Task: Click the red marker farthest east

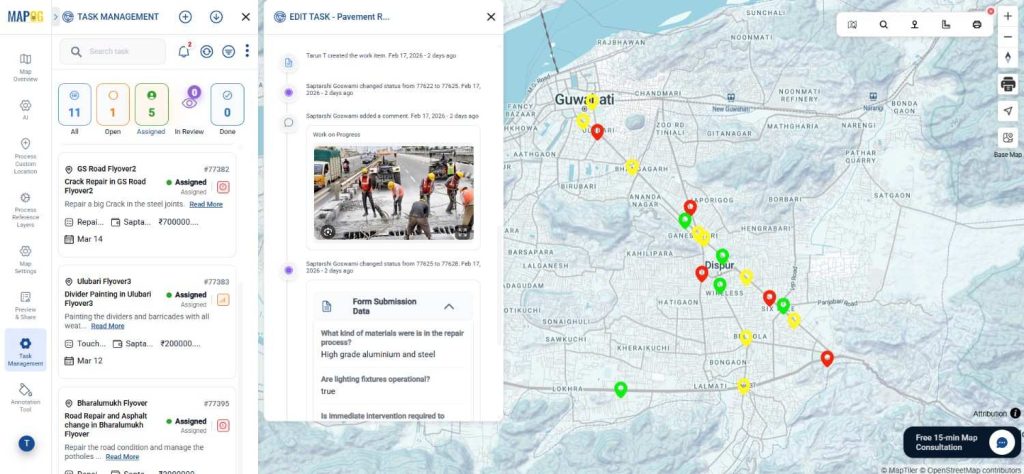Action: [x=827, y=358]
